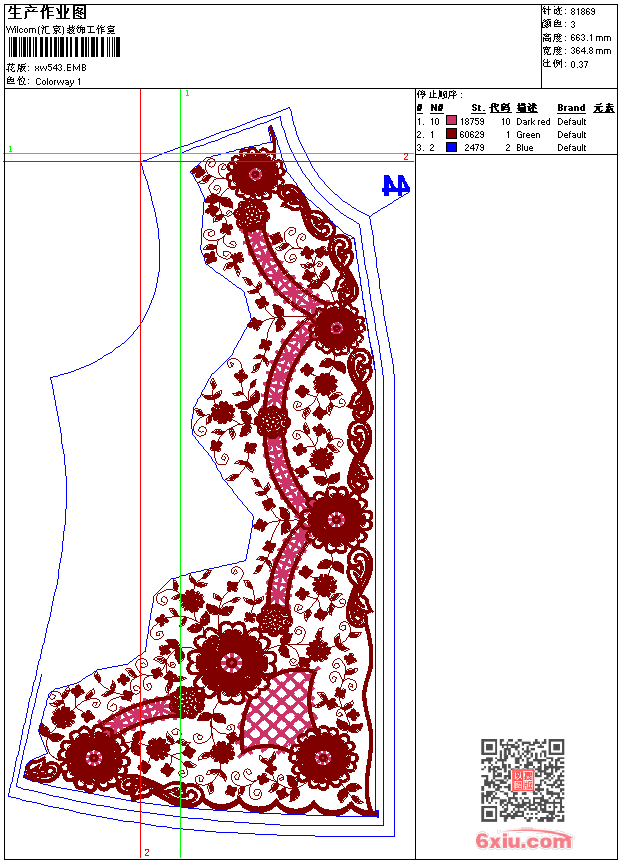Click the Colorway 1 label

tap(58, 82)
